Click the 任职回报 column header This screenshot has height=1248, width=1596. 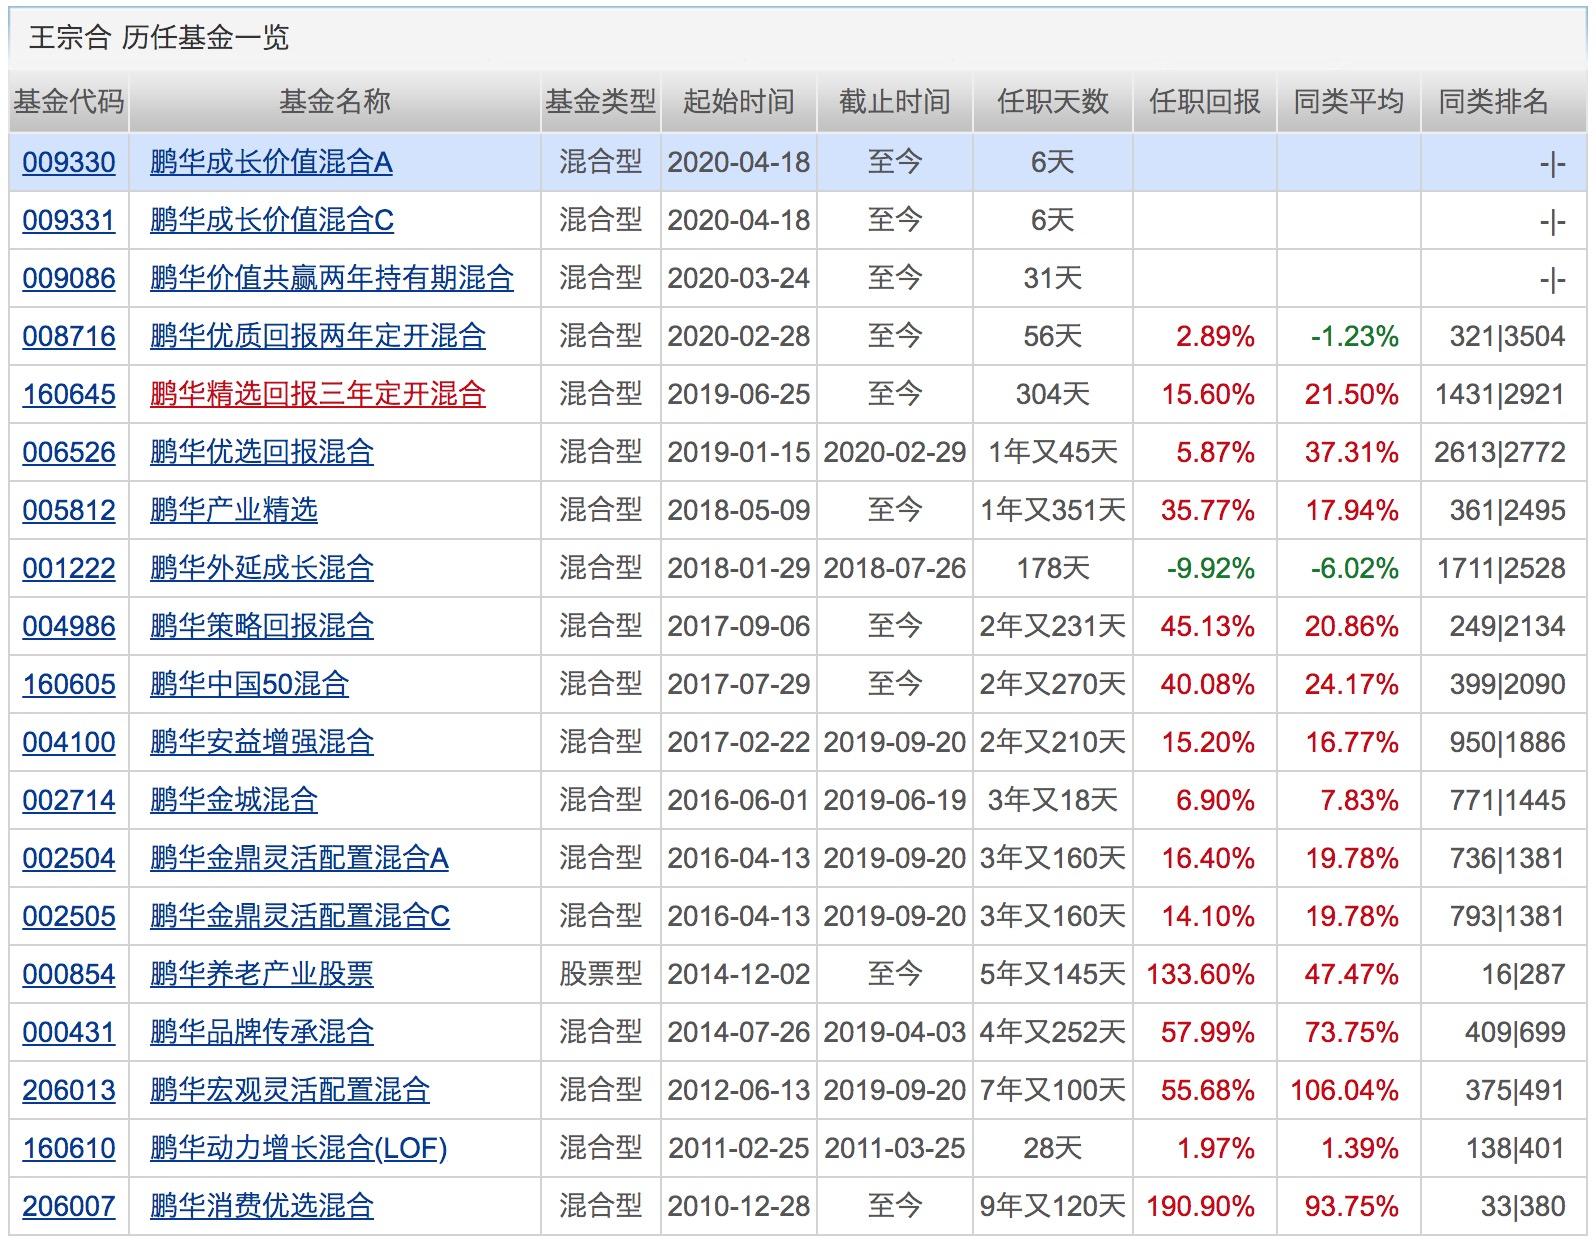pos(1205,101)
